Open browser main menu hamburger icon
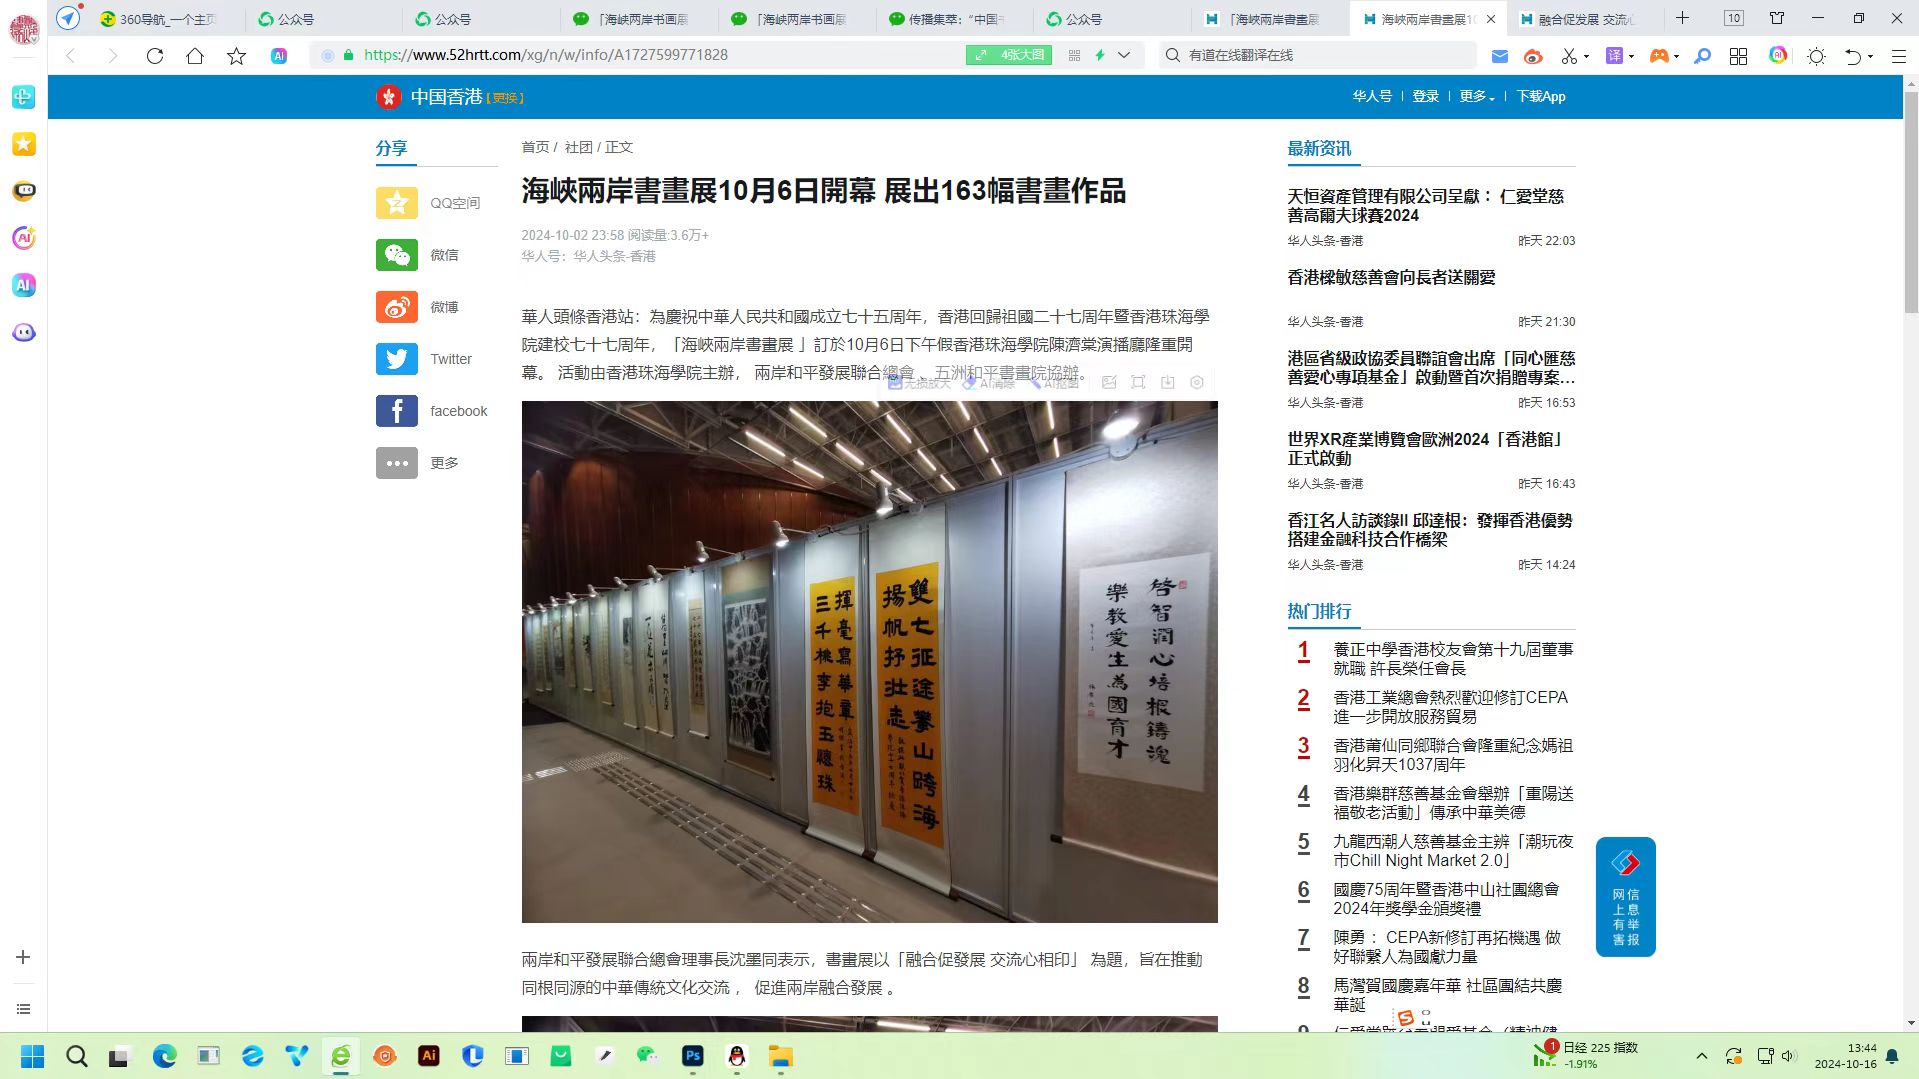The width and height of the screenshot is (1919, 1079). coord(1898,56)
